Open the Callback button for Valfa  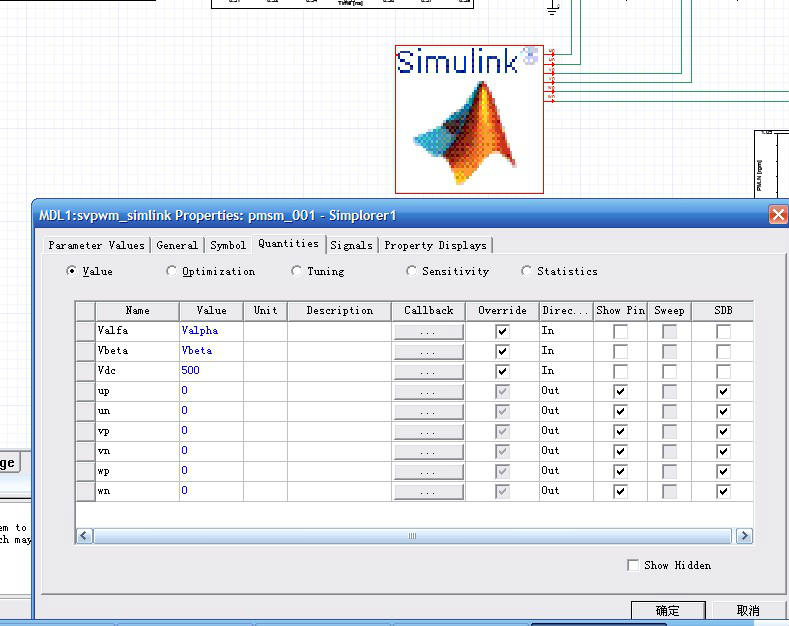428,332
